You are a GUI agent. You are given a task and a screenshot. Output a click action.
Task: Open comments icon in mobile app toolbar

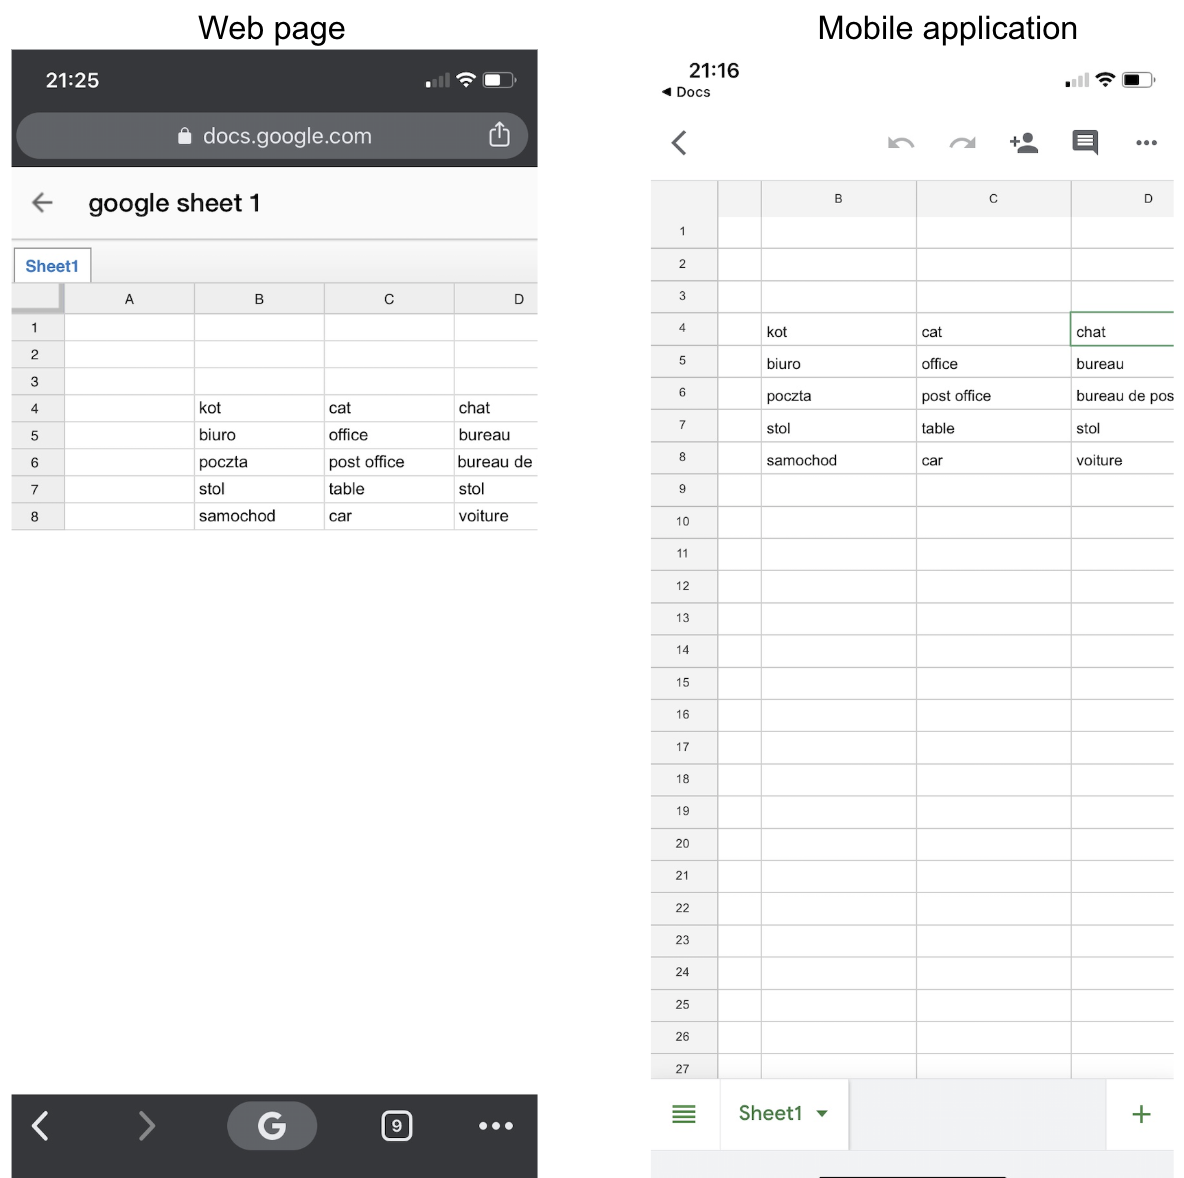coord(1085,143)
